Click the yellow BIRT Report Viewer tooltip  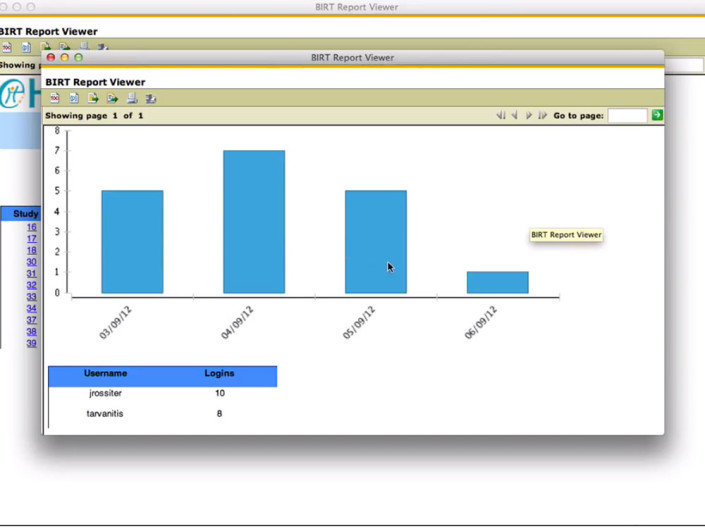[x=566, y=235]
